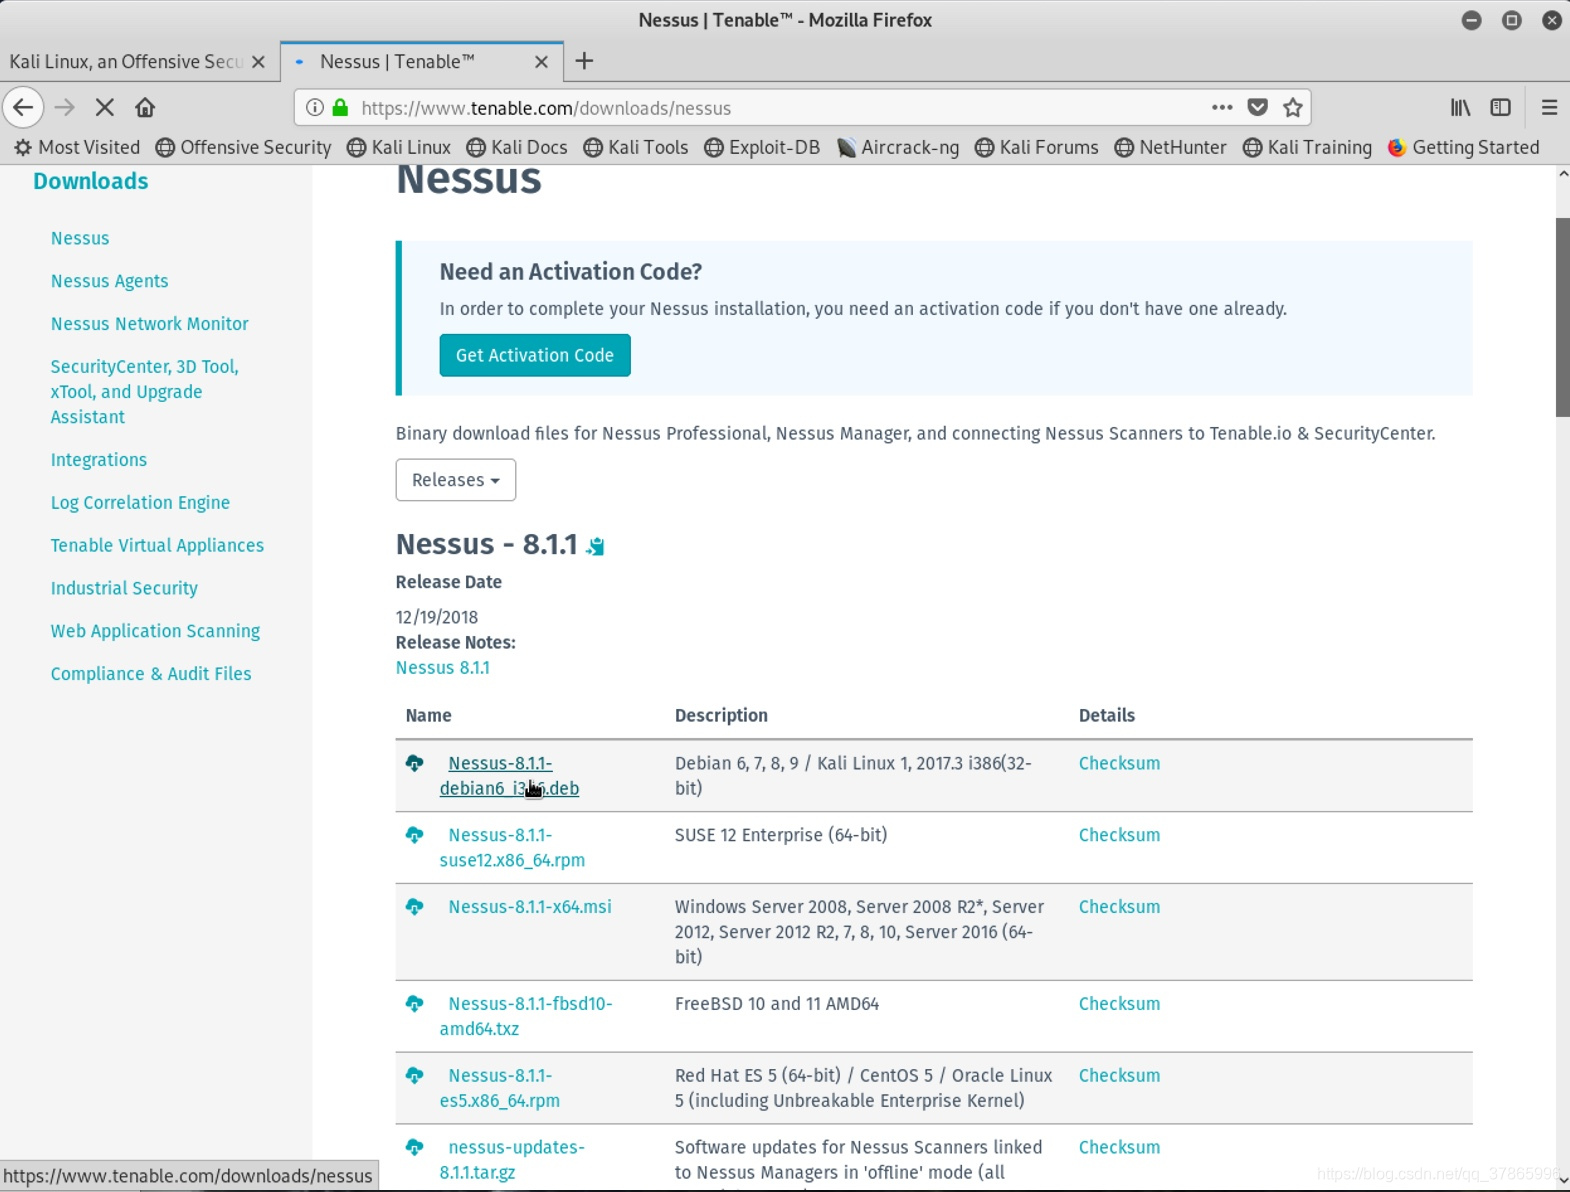This screenshot has height=1192, width=1570.
Task: Open the Library bookmarks panel
Action: click(x=1461, y=107)
